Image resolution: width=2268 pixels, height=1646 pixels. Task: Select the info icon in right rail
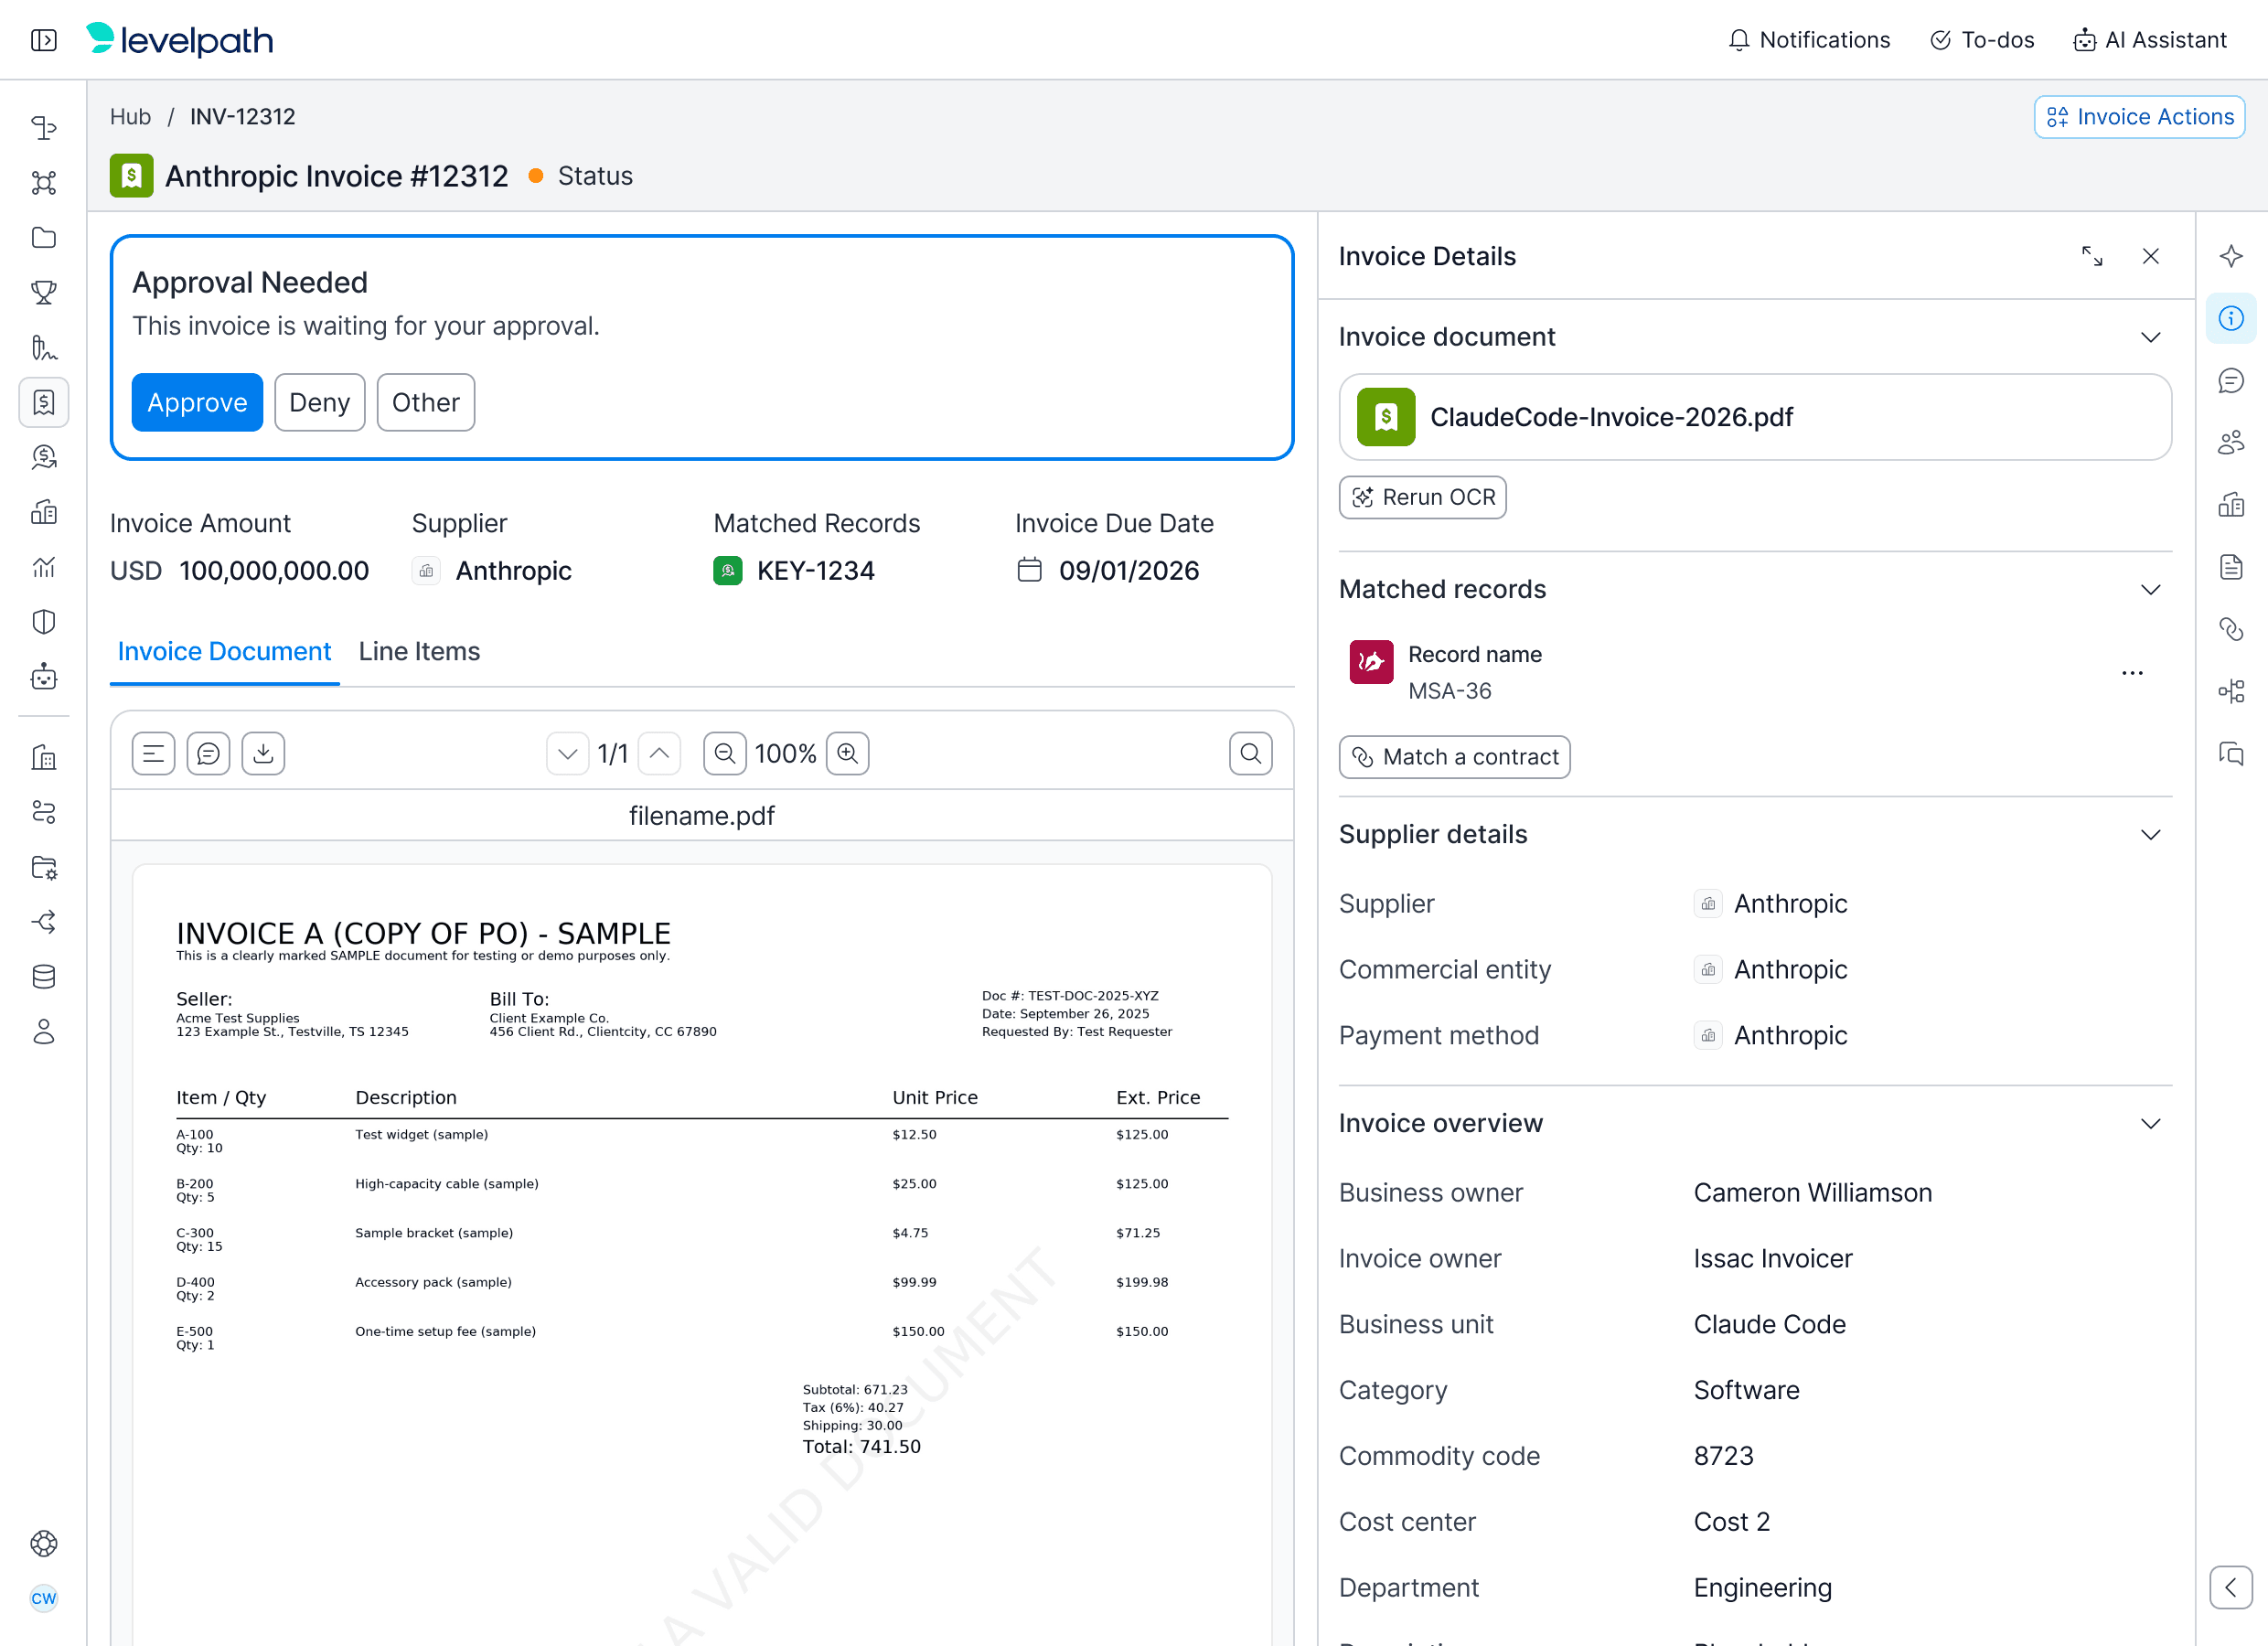(2231, 318)
